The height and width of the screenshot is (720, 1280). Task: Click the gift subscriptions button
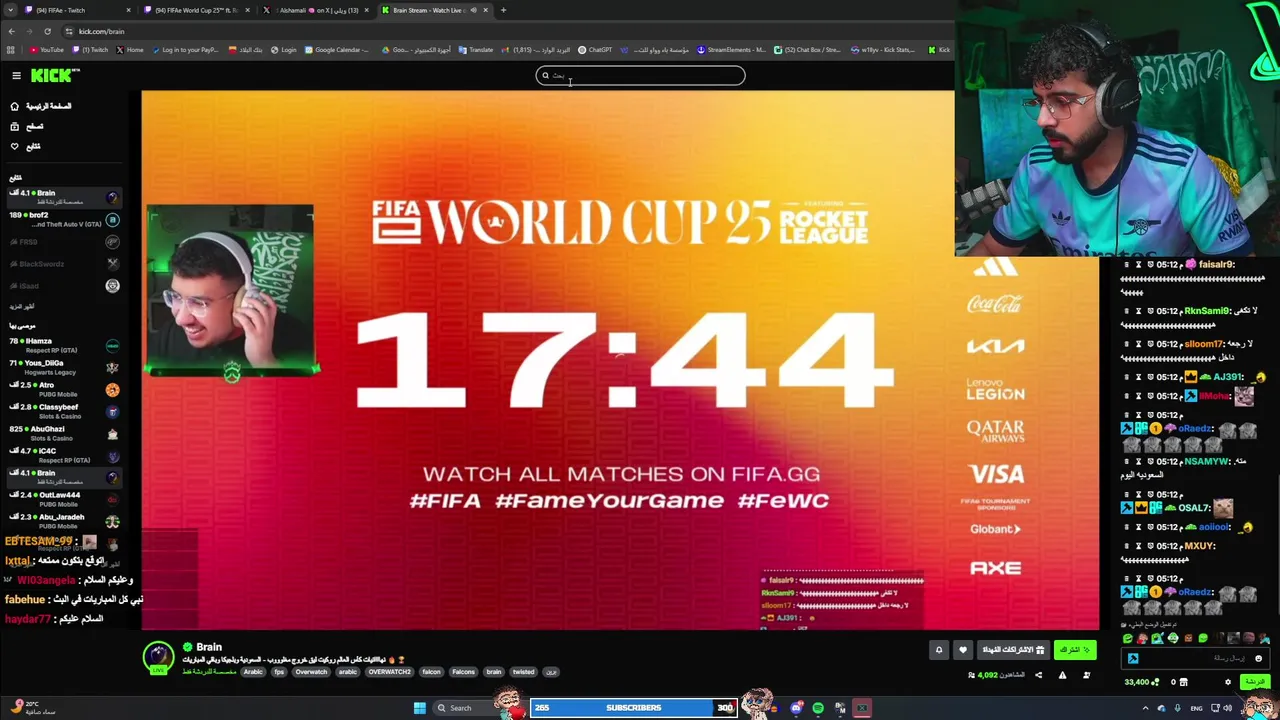[x=1013, y=650]
